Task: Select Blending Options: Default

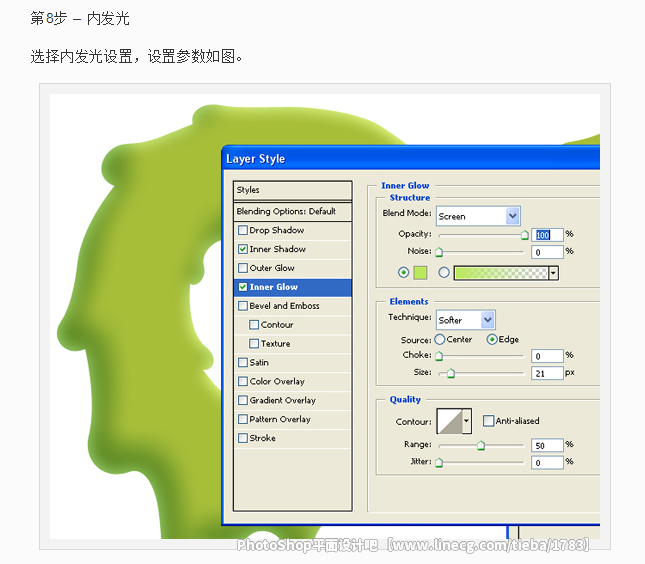Action: (x=292, y=211)
